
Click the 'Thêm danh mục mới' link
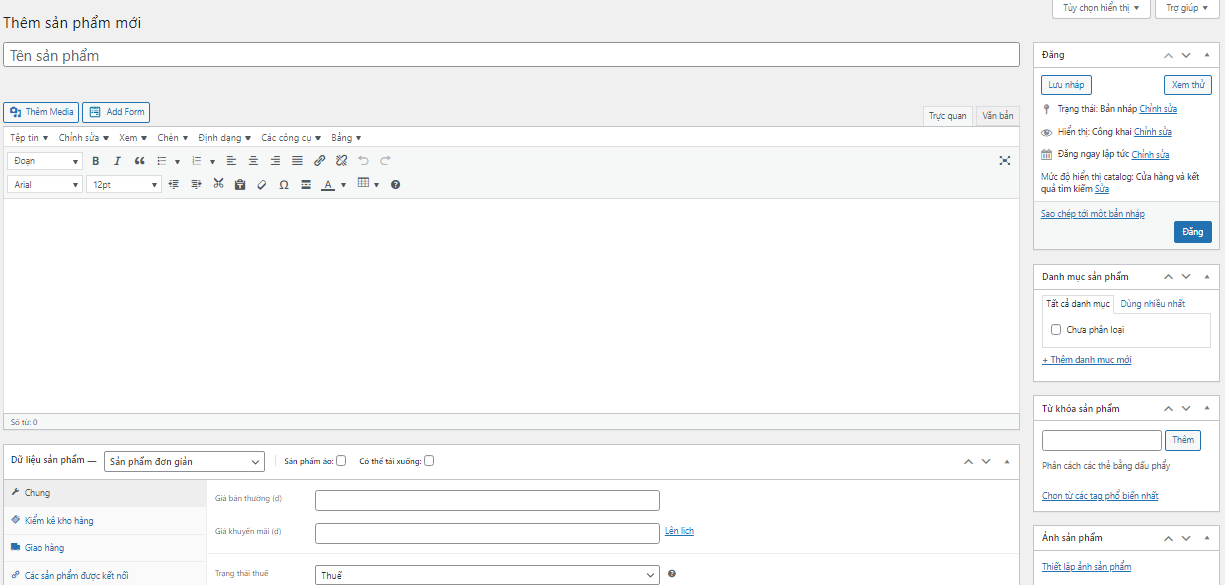click(1087, 360)
